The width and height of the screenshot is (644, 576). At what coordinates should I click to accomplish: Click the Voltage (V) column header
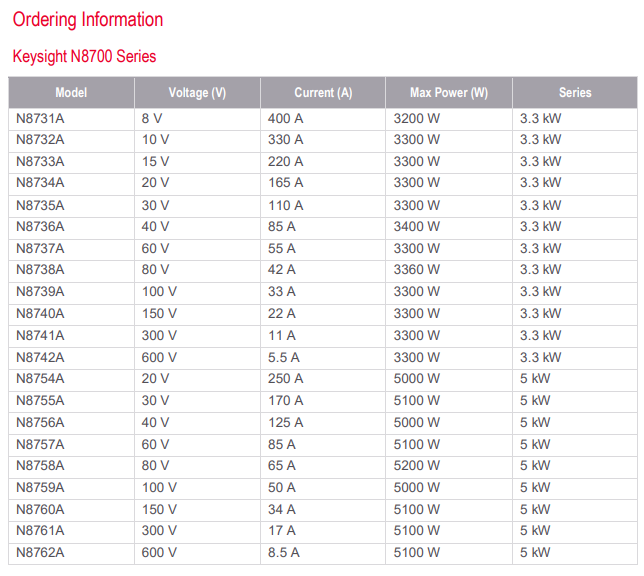[197, 92]
